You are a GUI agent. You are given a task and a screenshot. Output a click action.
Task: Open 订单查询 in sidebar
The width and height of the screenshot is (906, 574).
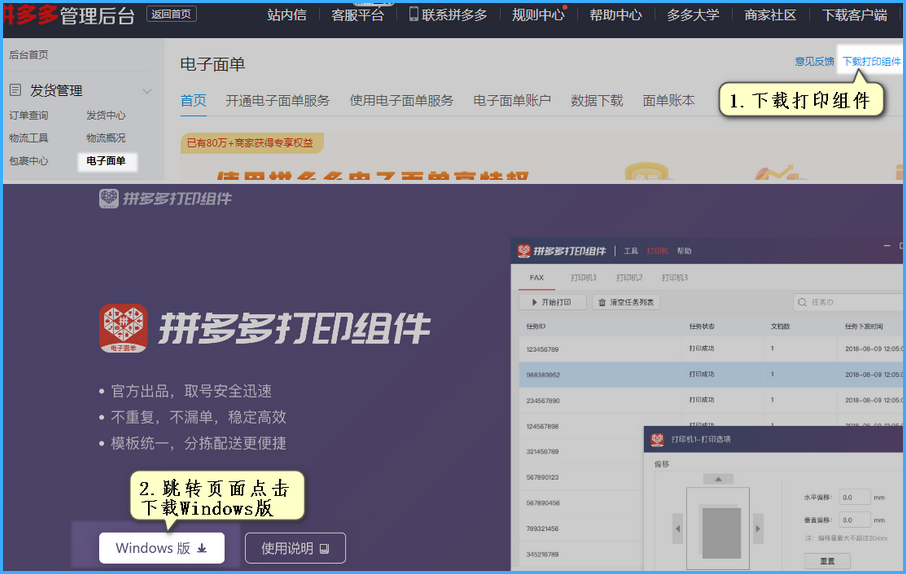click(x=28, y=115)
